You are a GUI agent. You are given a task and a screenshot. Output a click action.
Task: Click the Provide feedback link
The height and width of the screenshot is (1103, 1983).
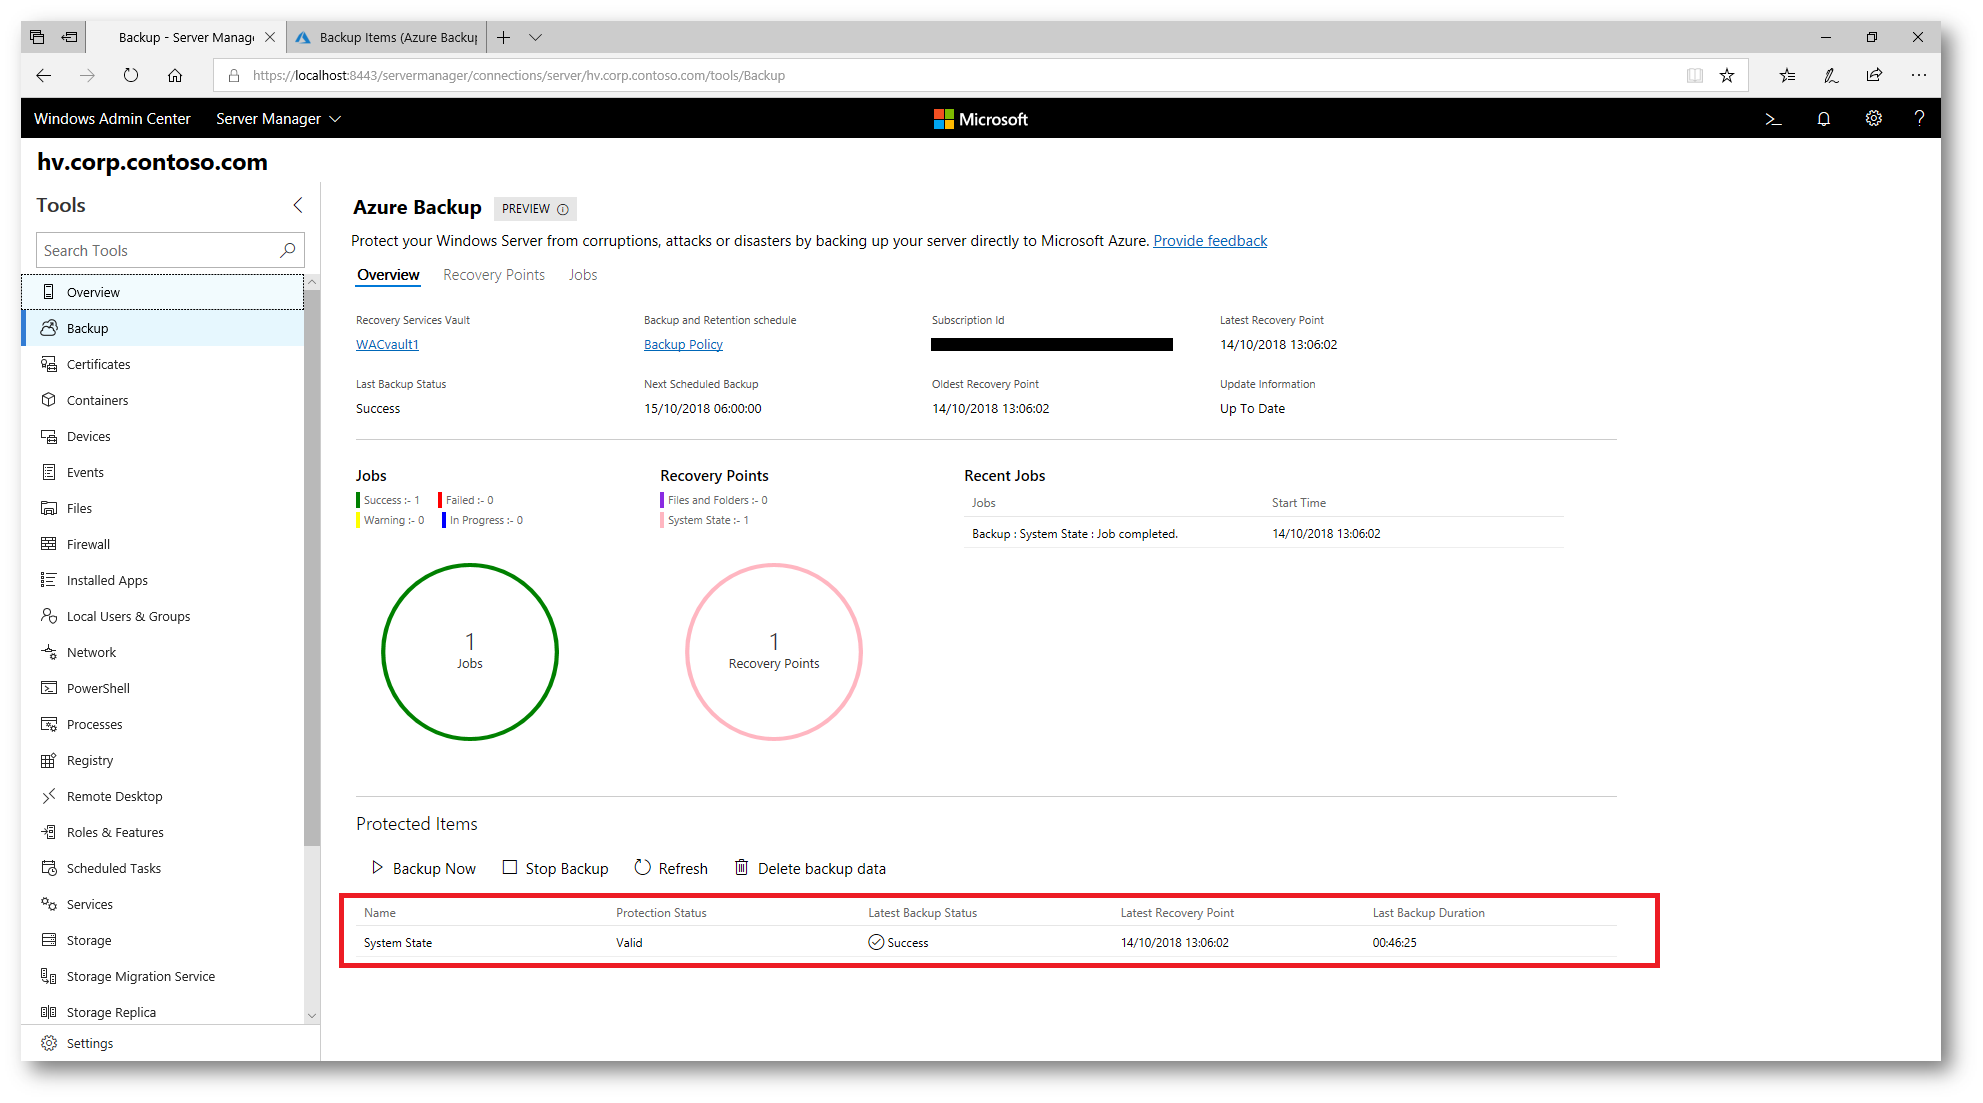tap(1209, 241)
